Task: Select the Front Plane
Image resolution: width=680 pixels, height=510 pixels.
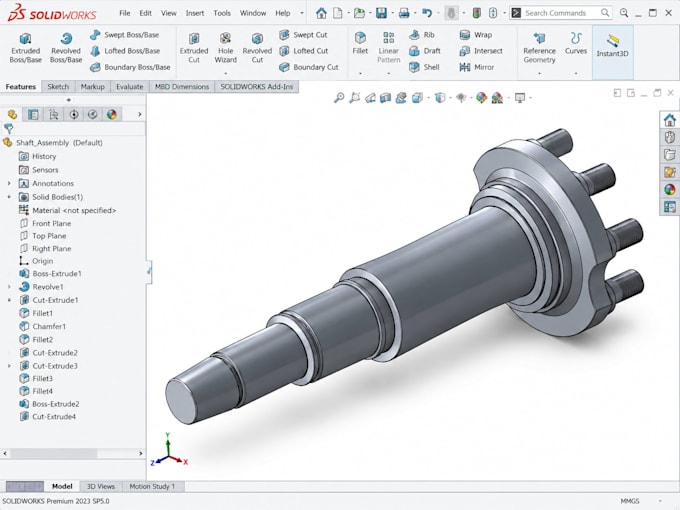Action: coord(45,223)
